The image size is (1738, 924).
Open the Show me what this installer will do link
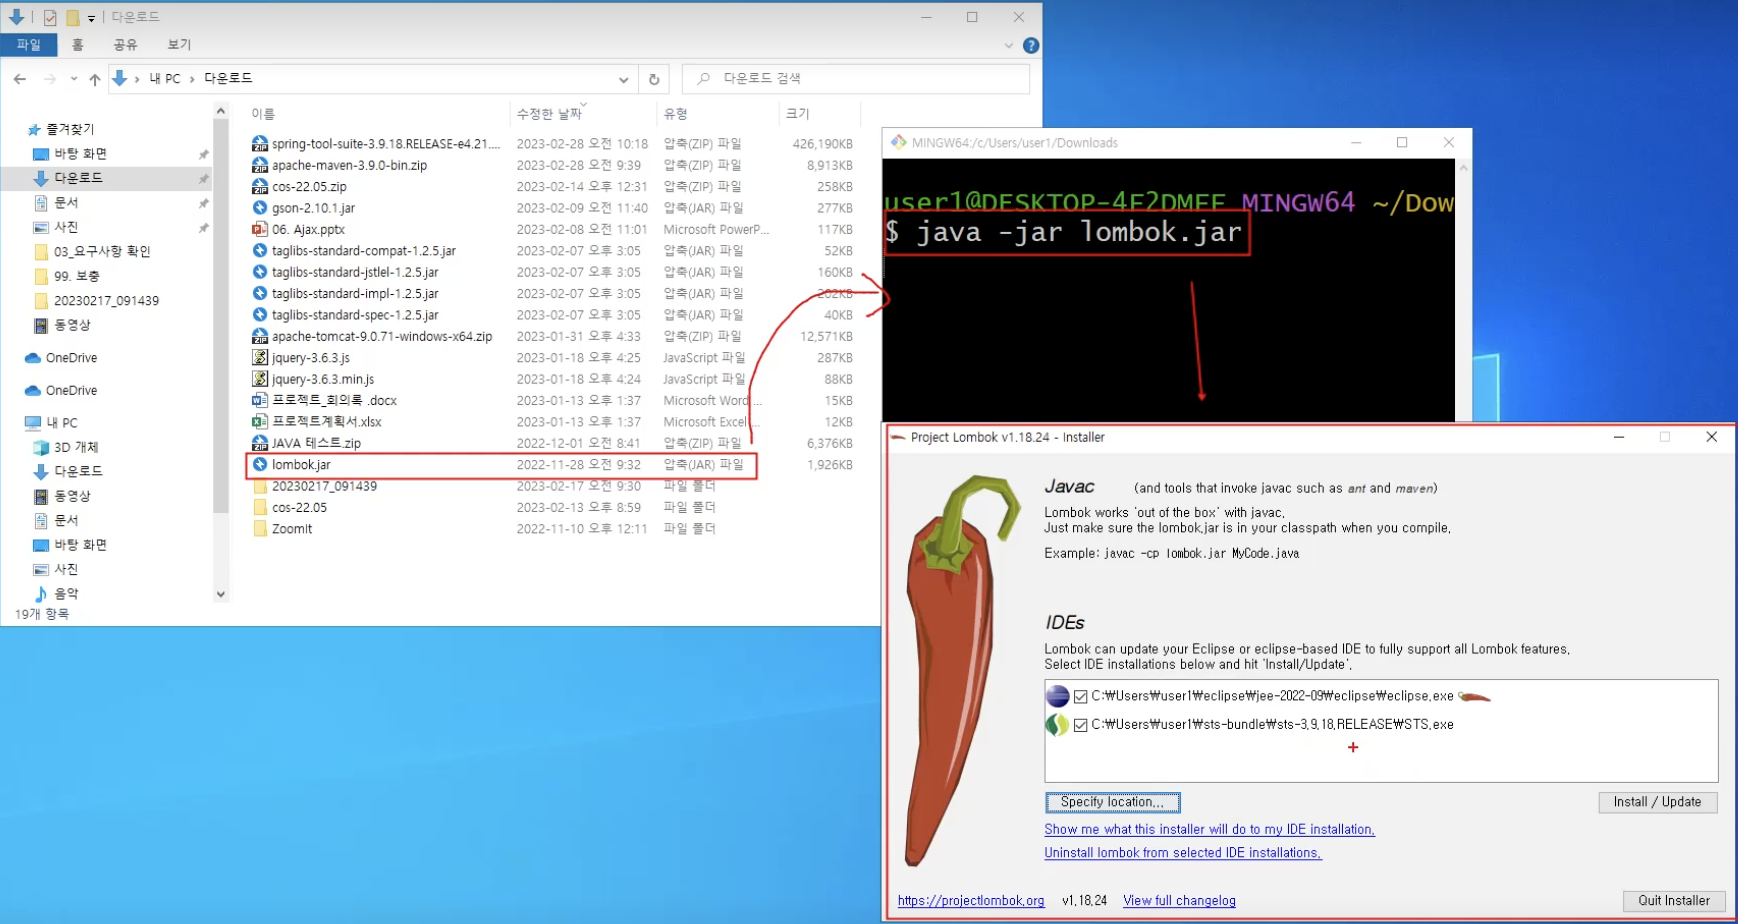[x=1209, y=830]
